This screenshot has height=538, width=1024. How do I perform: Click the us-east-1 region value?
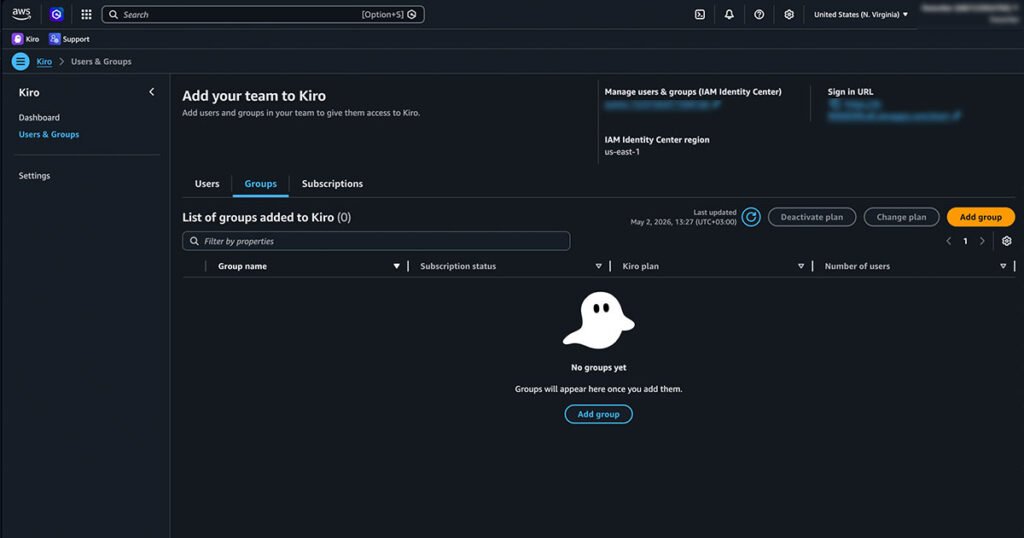tap(622, 152)
